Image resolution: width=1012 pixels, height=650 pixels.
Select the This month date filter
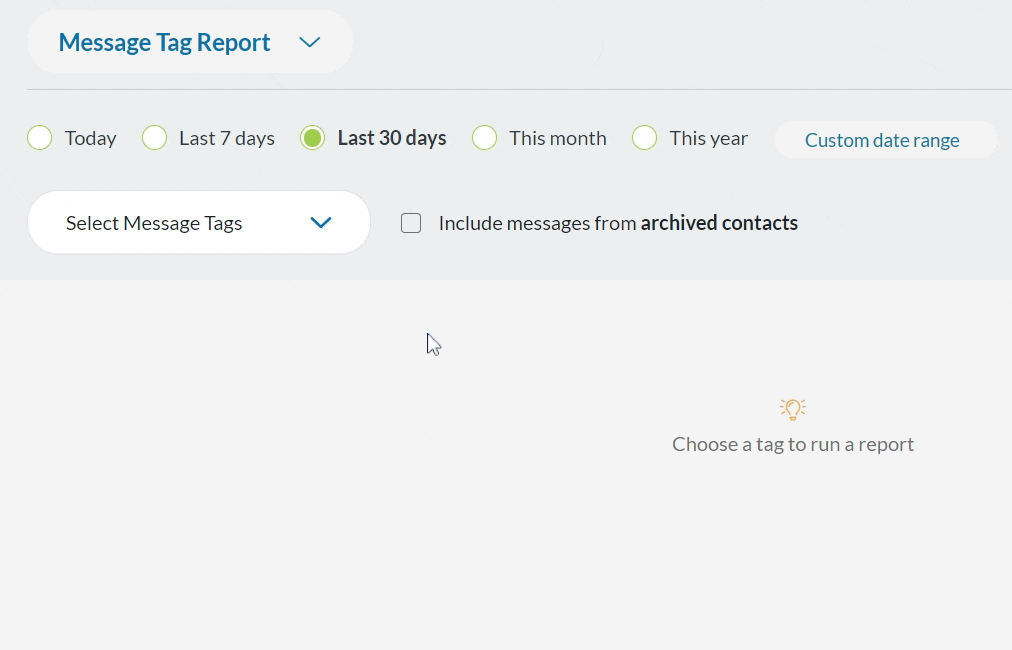(484, 138)
